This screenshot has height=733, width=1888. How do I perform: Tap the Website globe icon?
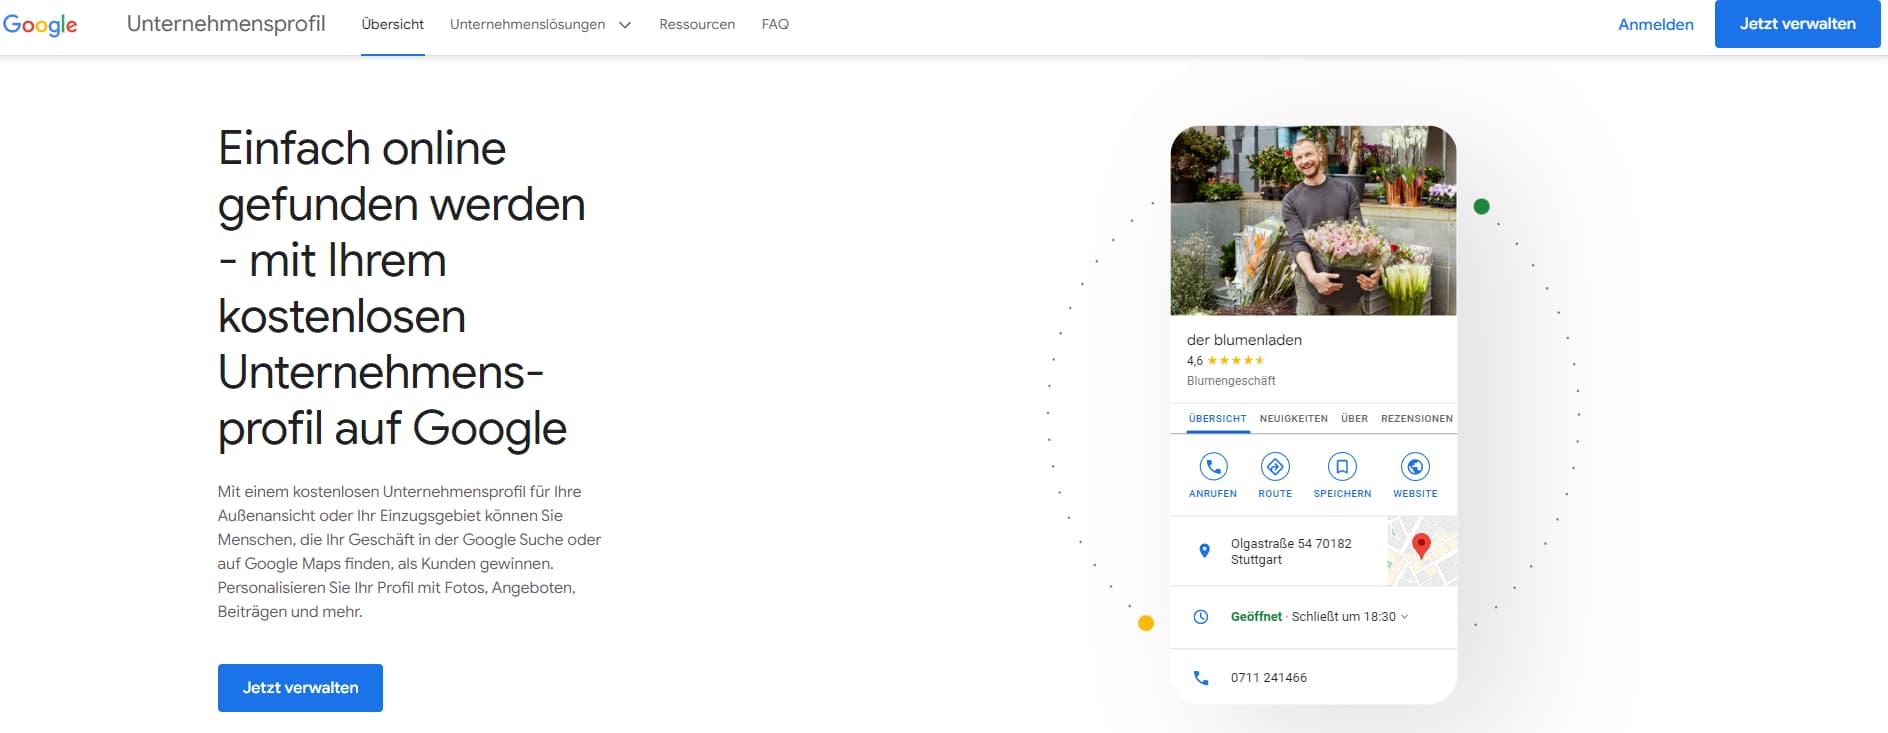pos(1415,466)
